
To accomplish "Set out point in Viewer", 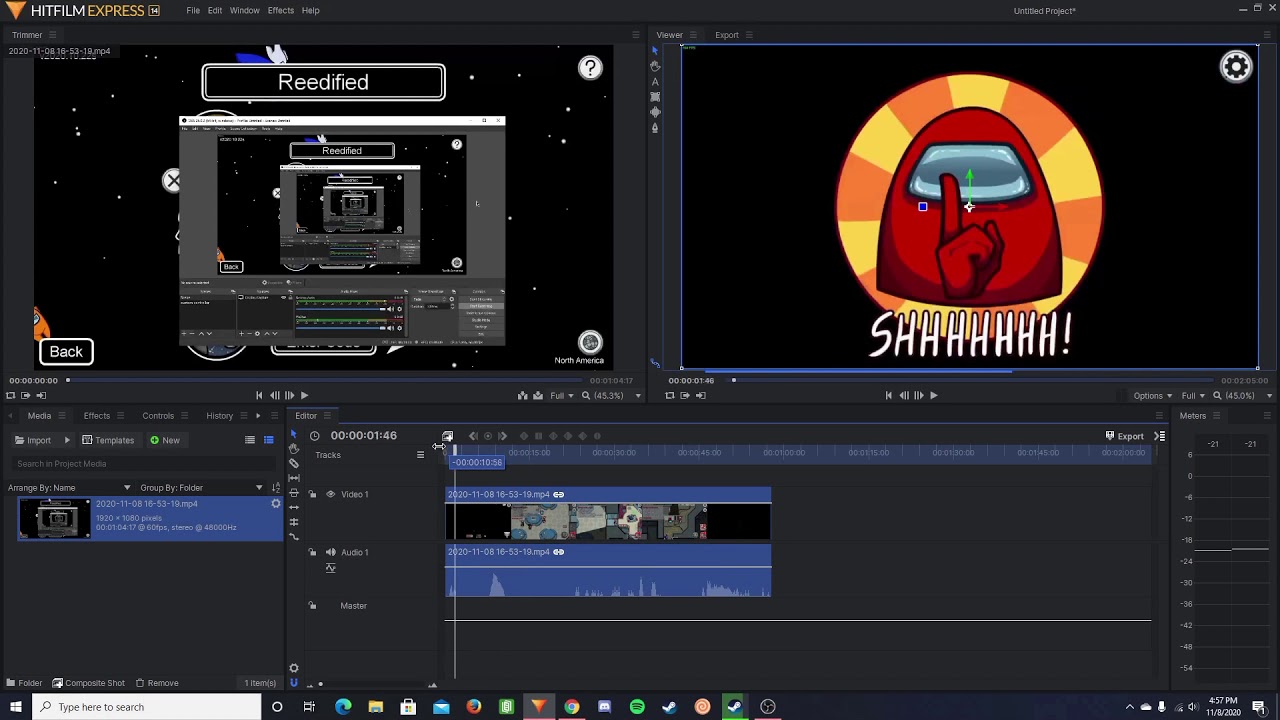I will (700, 395).
